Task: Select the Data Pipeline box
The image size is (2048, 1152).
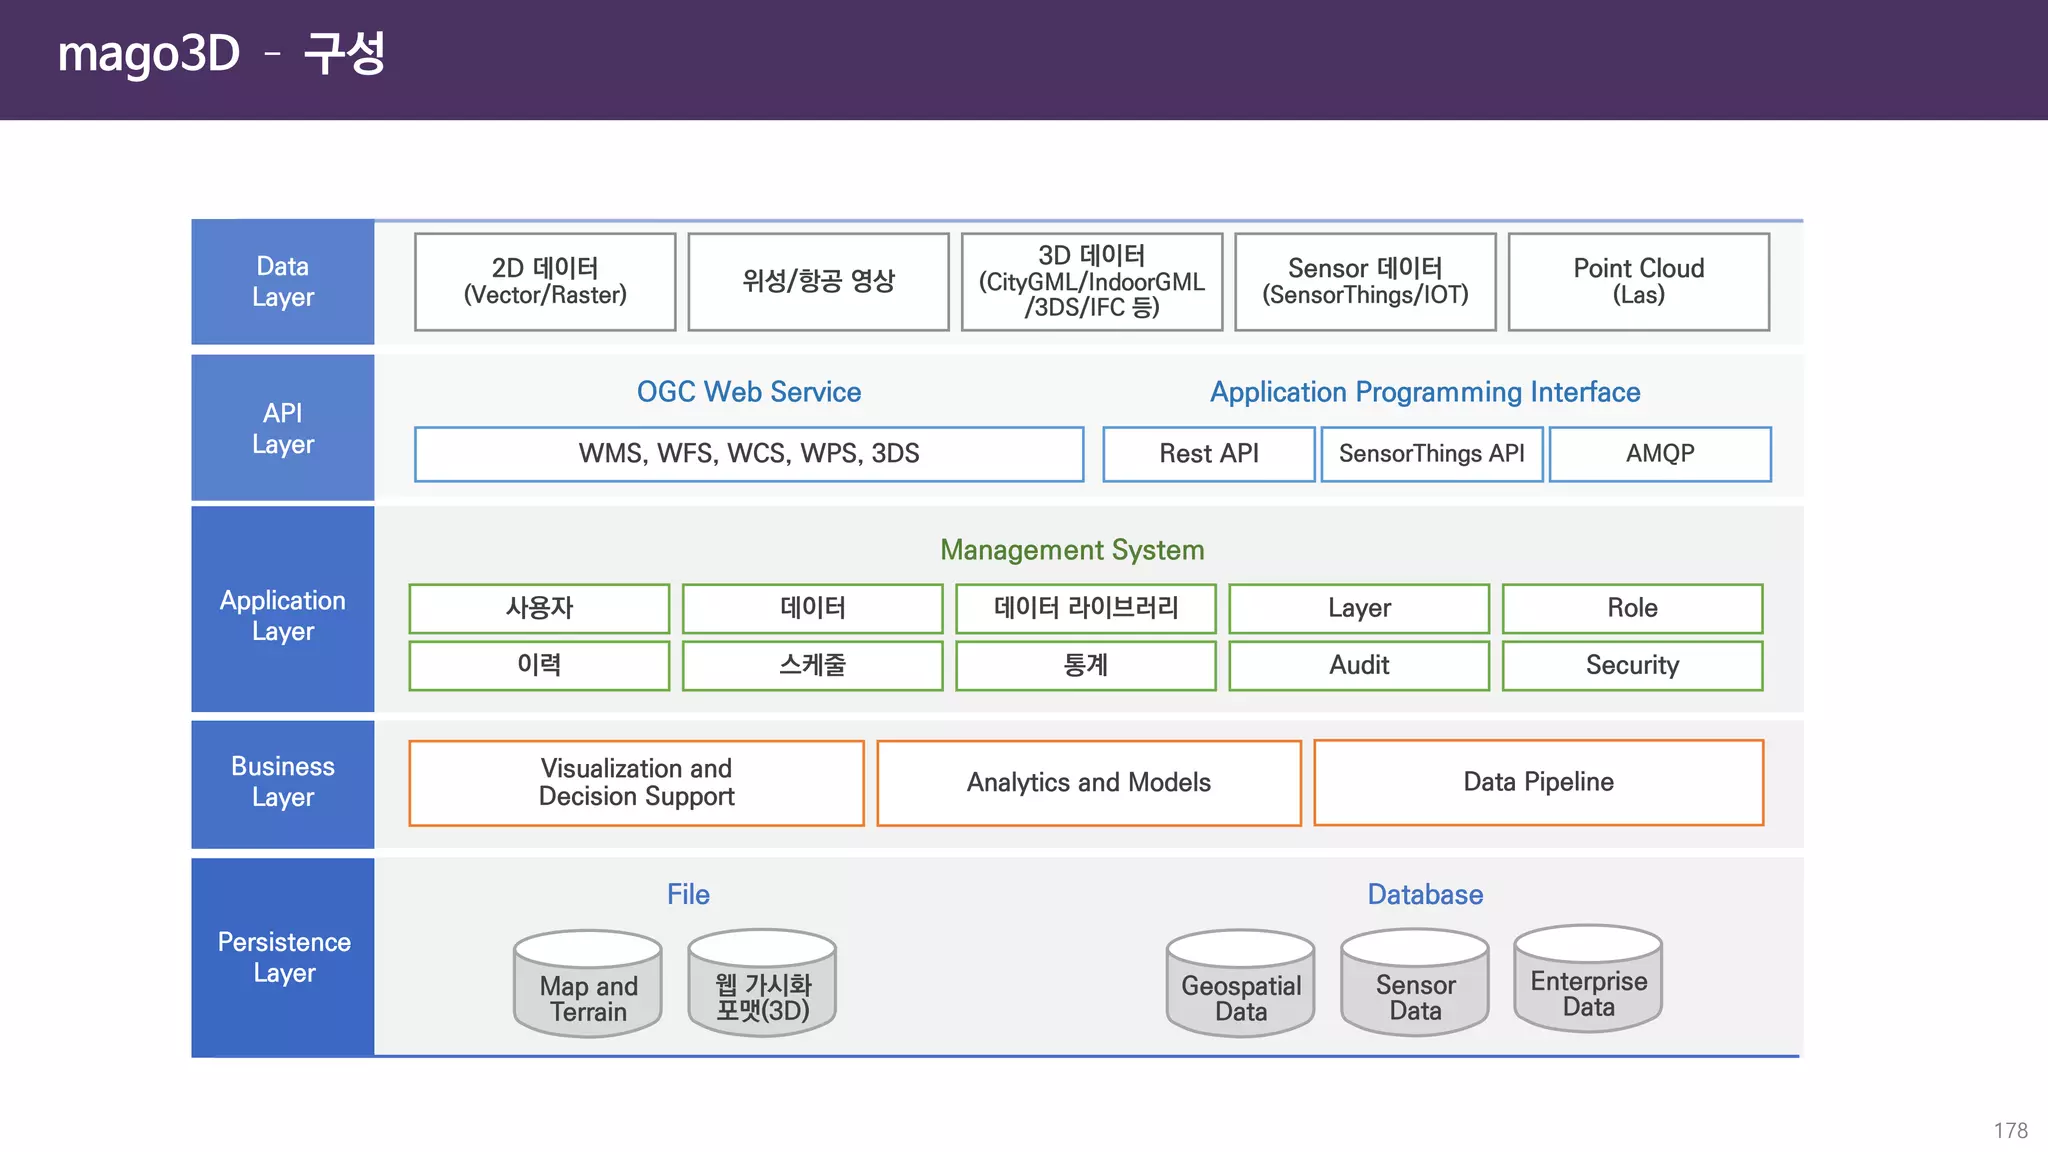Action: tap(1538, 782)
